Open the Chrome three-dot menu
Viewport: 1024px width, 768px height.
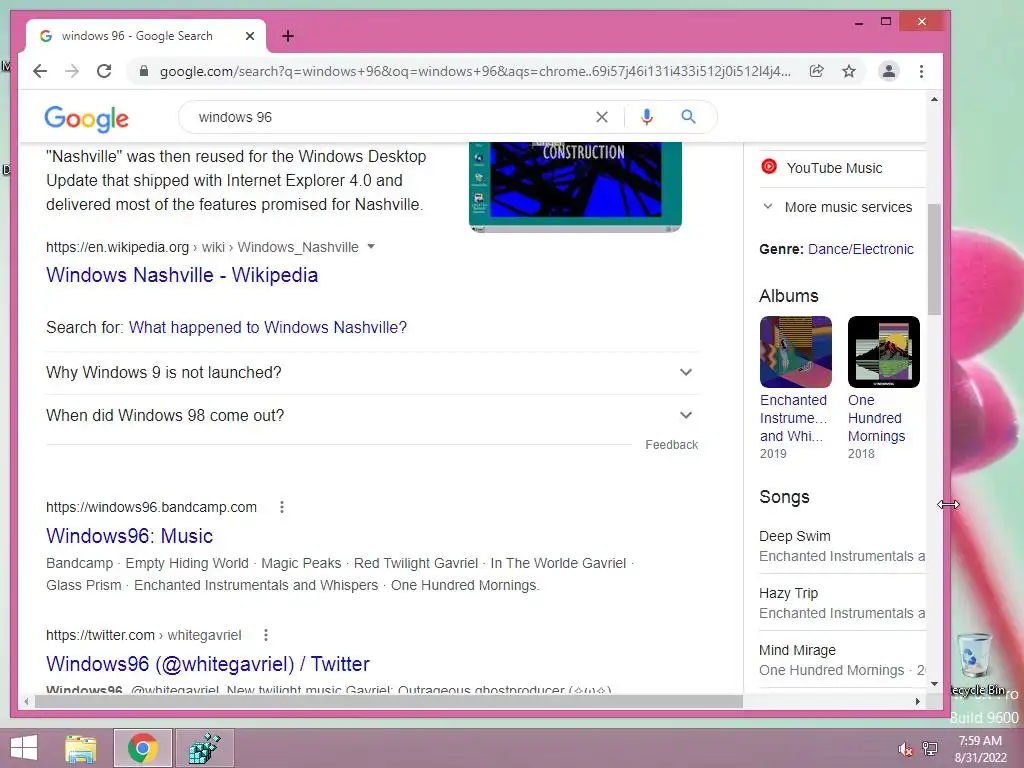(x=921, y=71)
